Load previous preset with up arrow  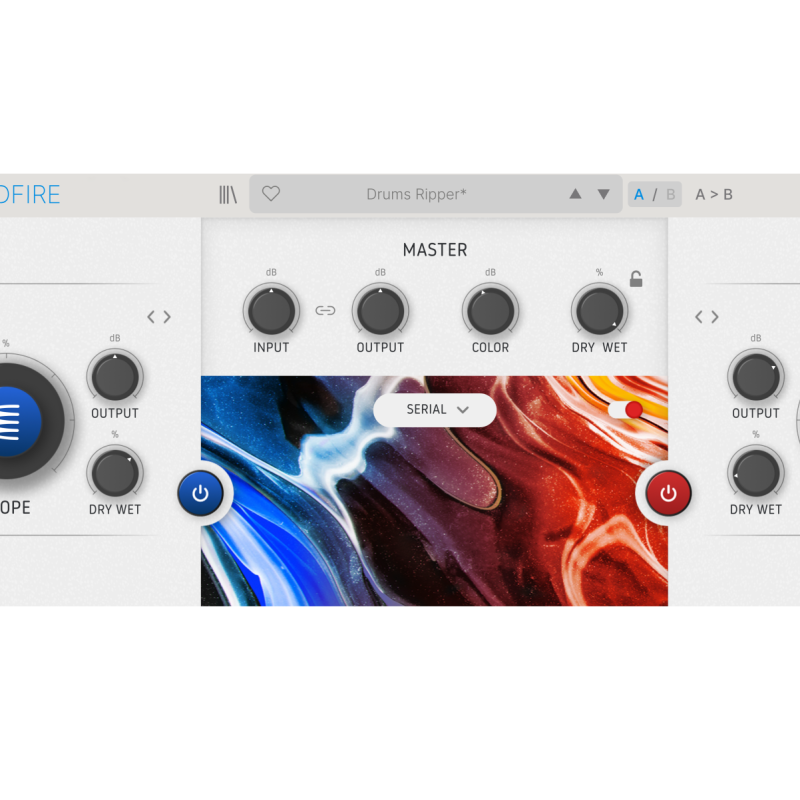(575, 194)
